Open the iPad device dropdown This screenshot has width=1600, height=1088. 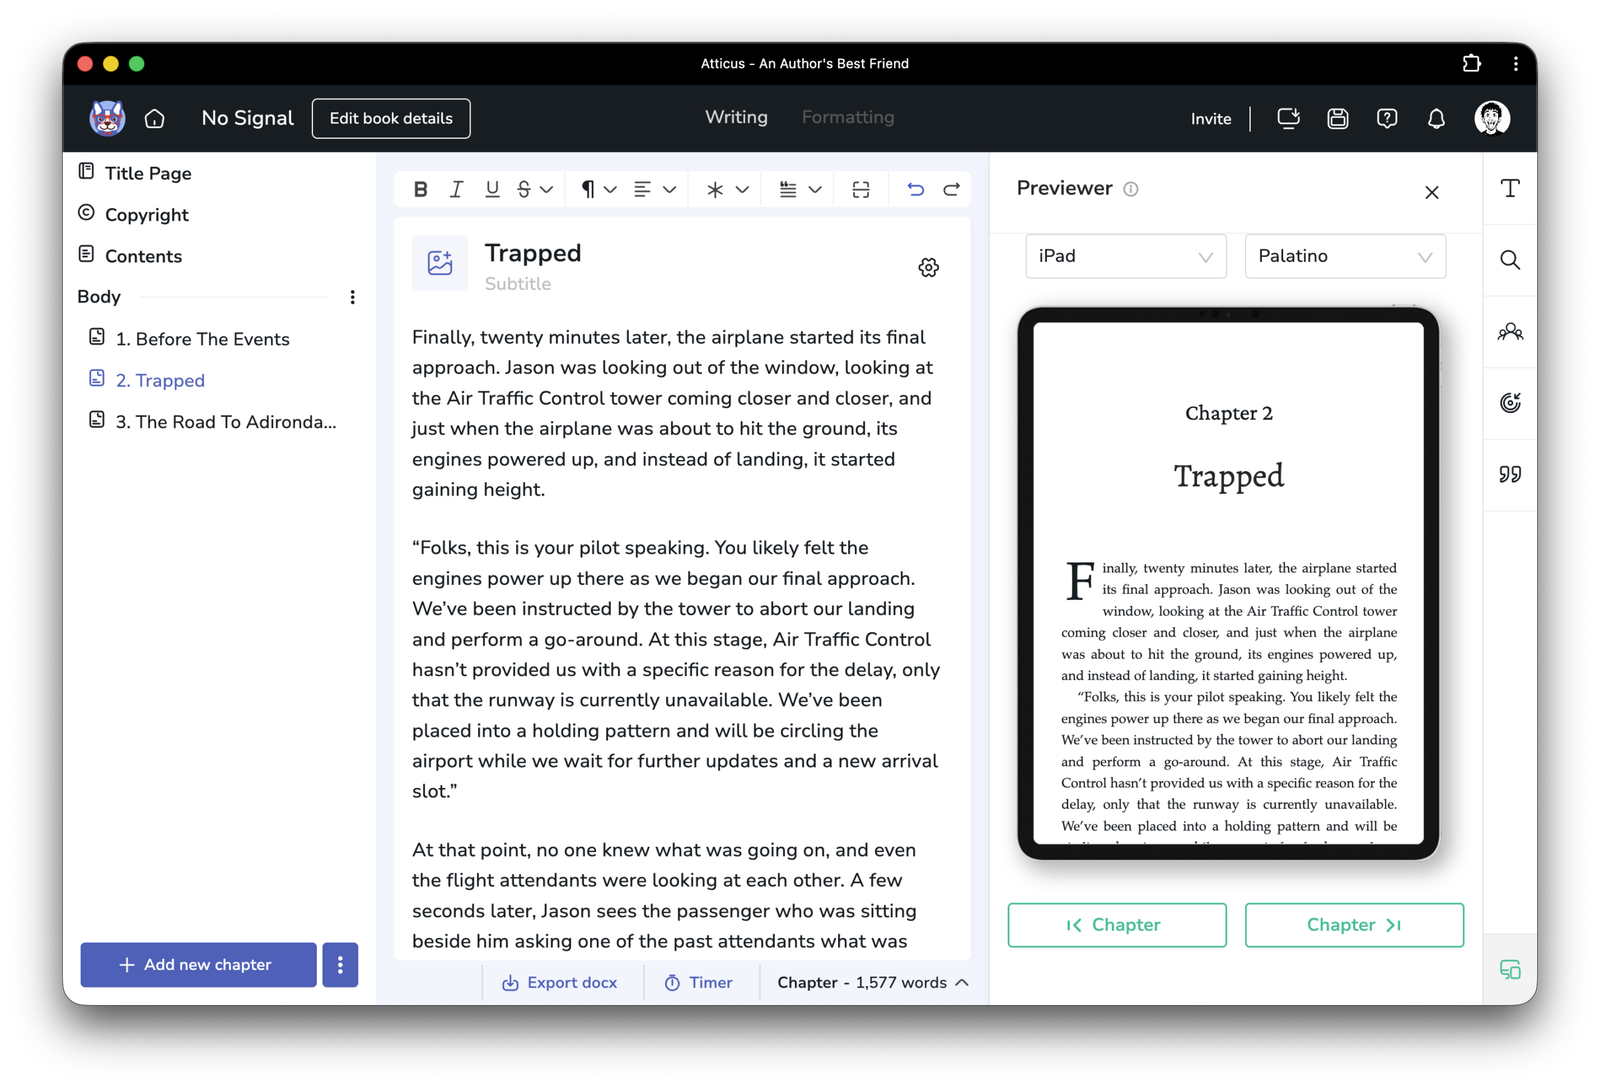click(1125, 256)
